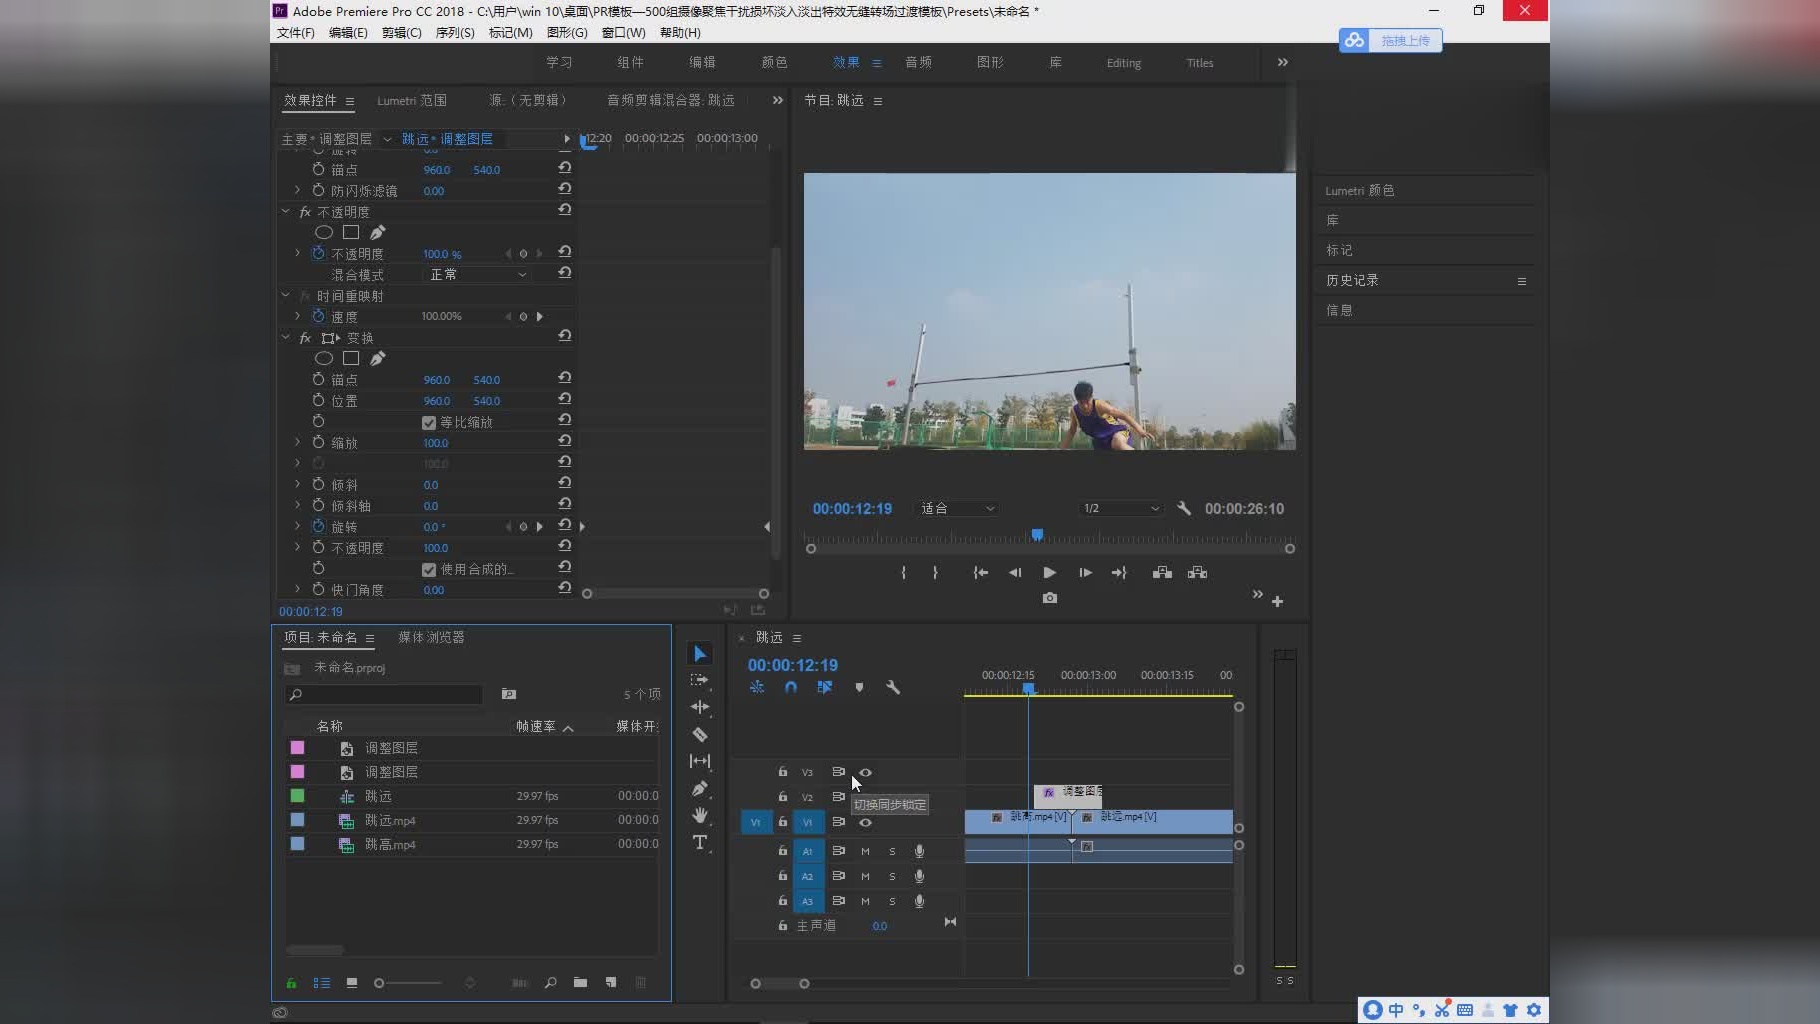This screenshot has width=1820, height=1024.
Task: Click the Lift button
Action: coord(1162,573)
